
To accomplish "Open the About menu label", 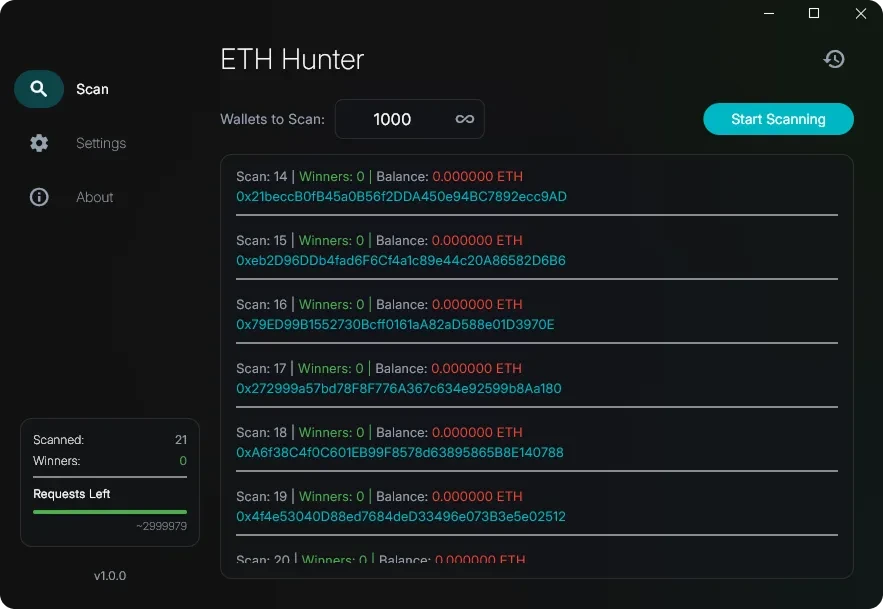I will tap(95, 197).
